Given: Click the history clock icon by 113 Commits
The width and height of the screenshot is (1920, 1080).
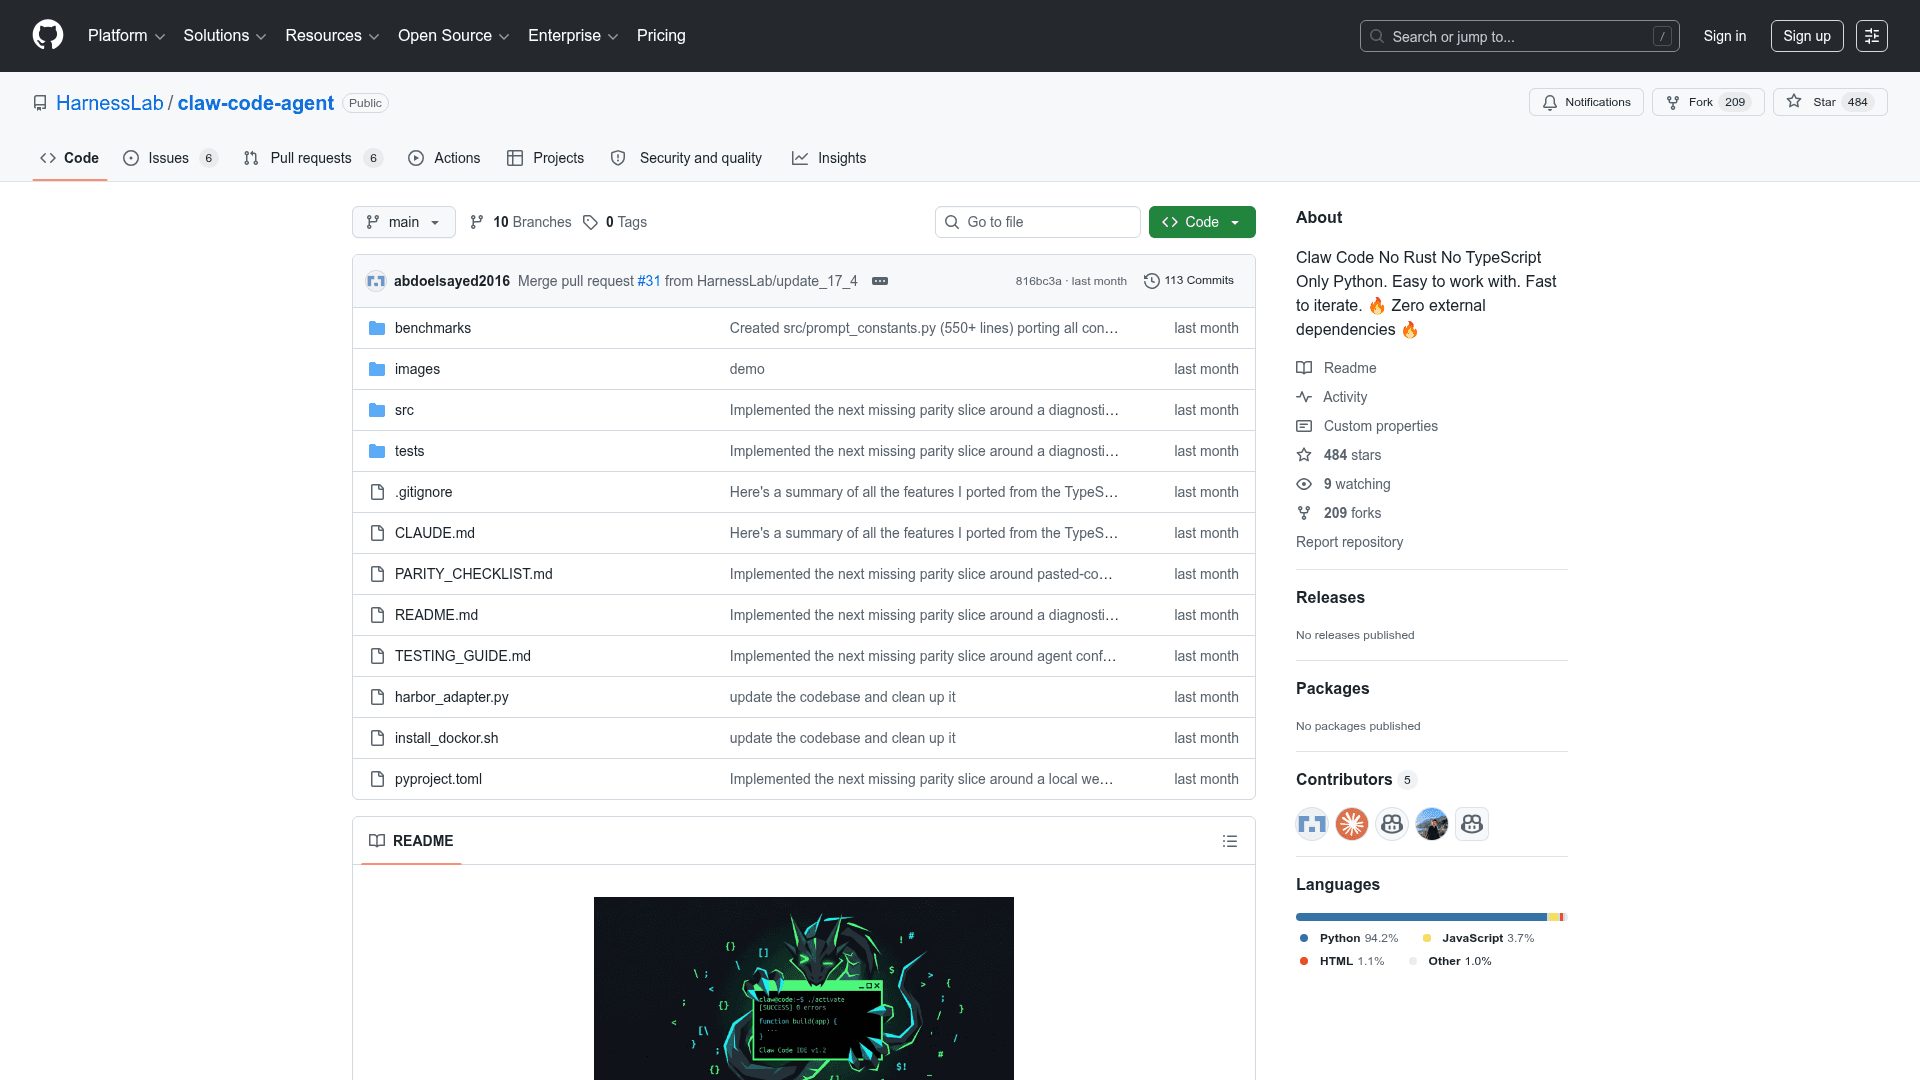Looking at the screenshot, I should click(1152, 281).
